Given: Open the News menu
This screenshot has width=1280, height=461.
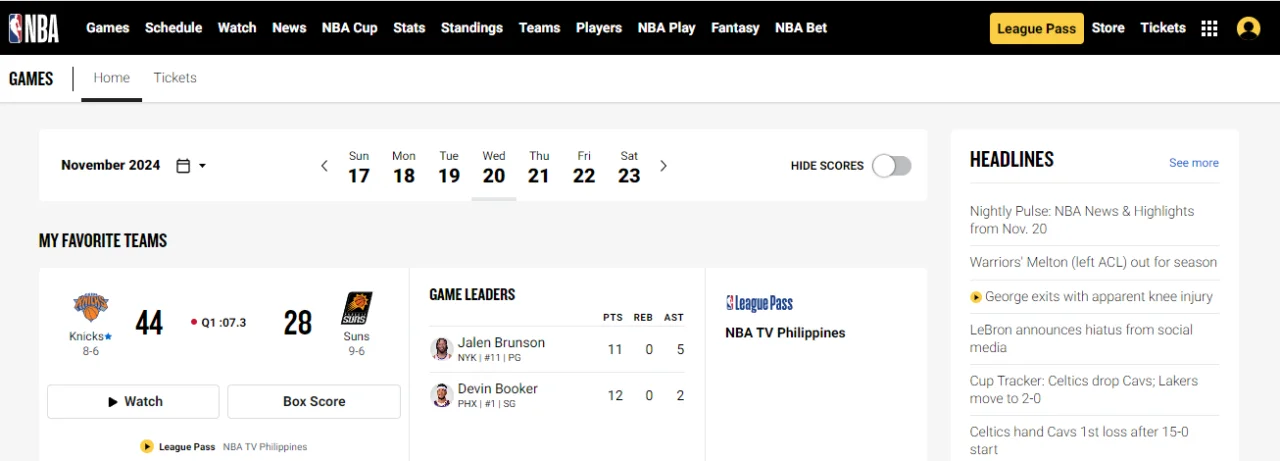Looking at the screenshot, I should (x=289, y=28).
